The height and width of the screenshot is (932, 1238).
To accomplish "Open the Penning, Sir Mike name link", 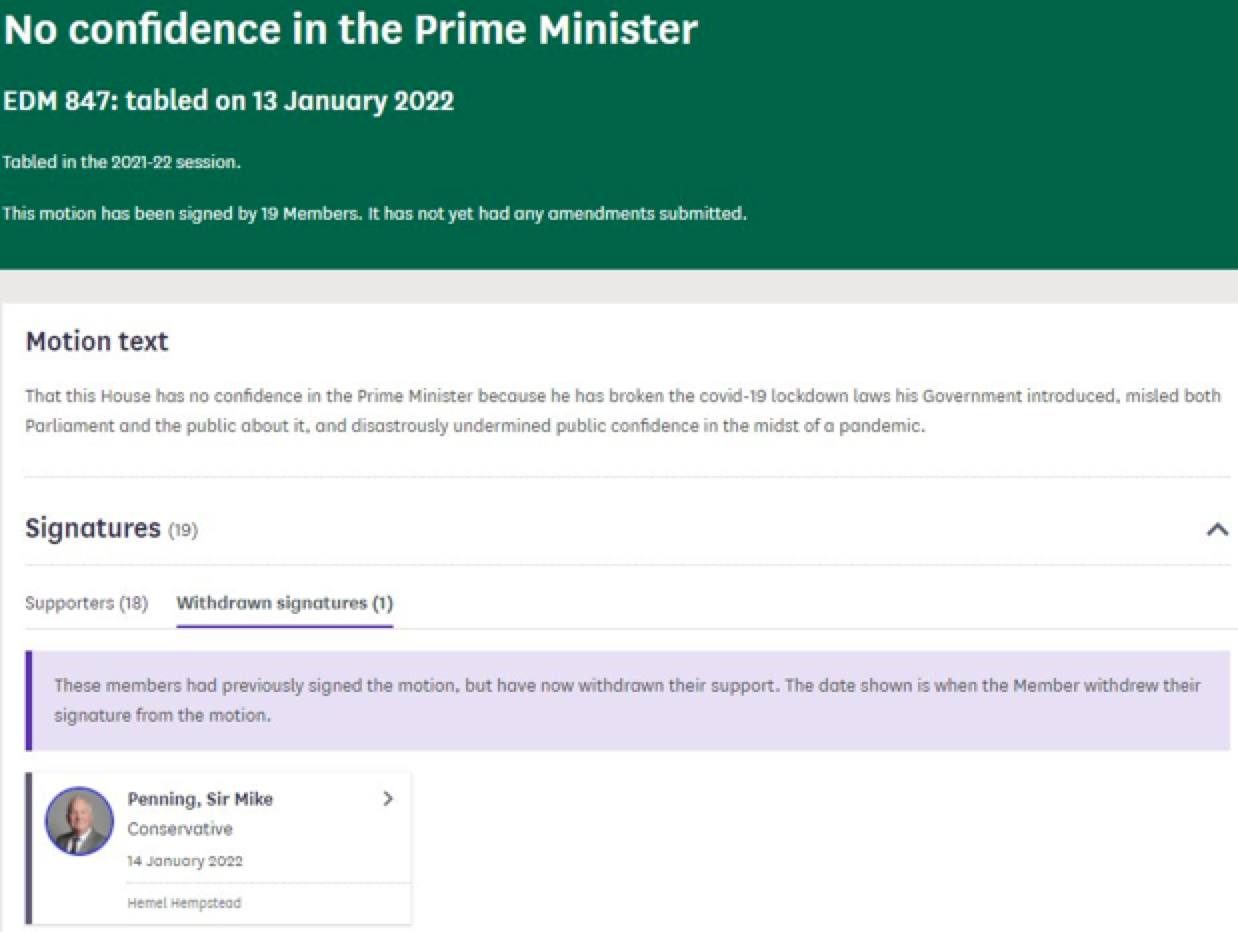I will (x=200, y=799).
